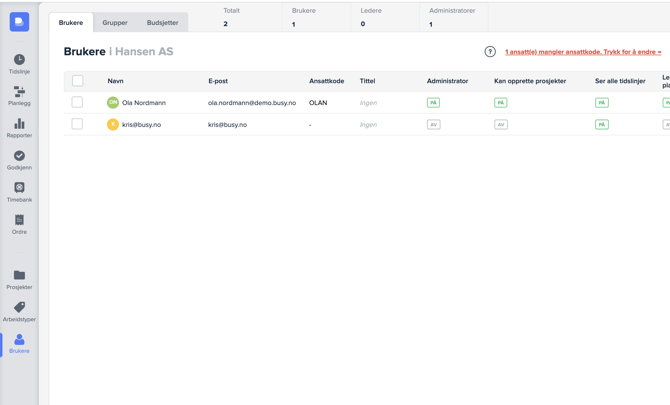Click the Busy app logo icon

click(19, 21)
